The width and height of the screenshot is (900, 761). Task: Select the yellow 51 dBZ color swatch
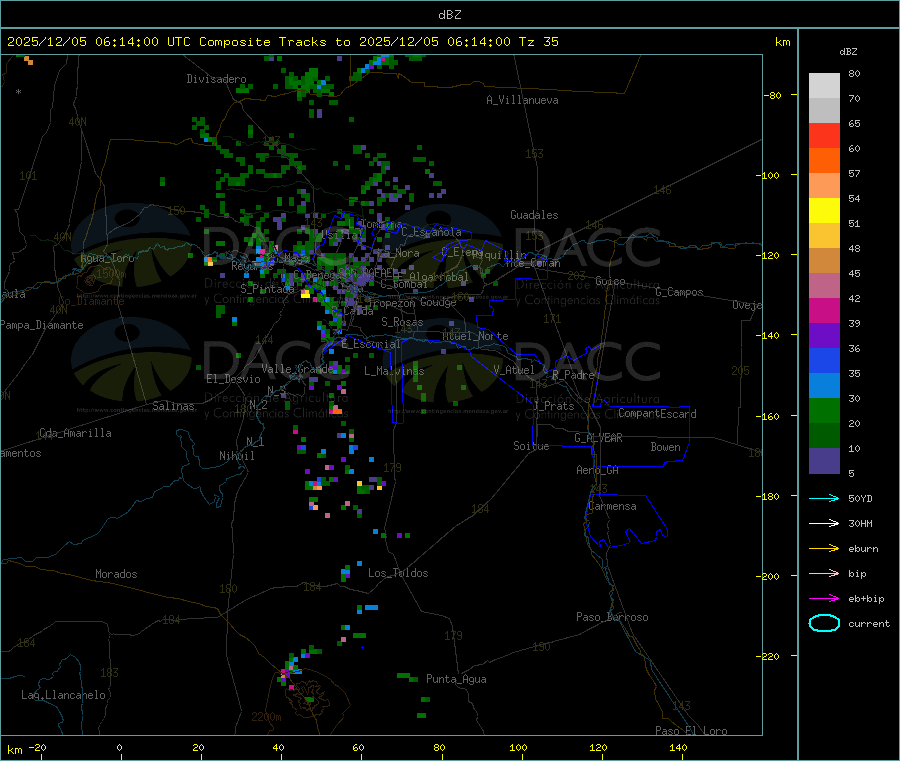click(x=824, y=211)
